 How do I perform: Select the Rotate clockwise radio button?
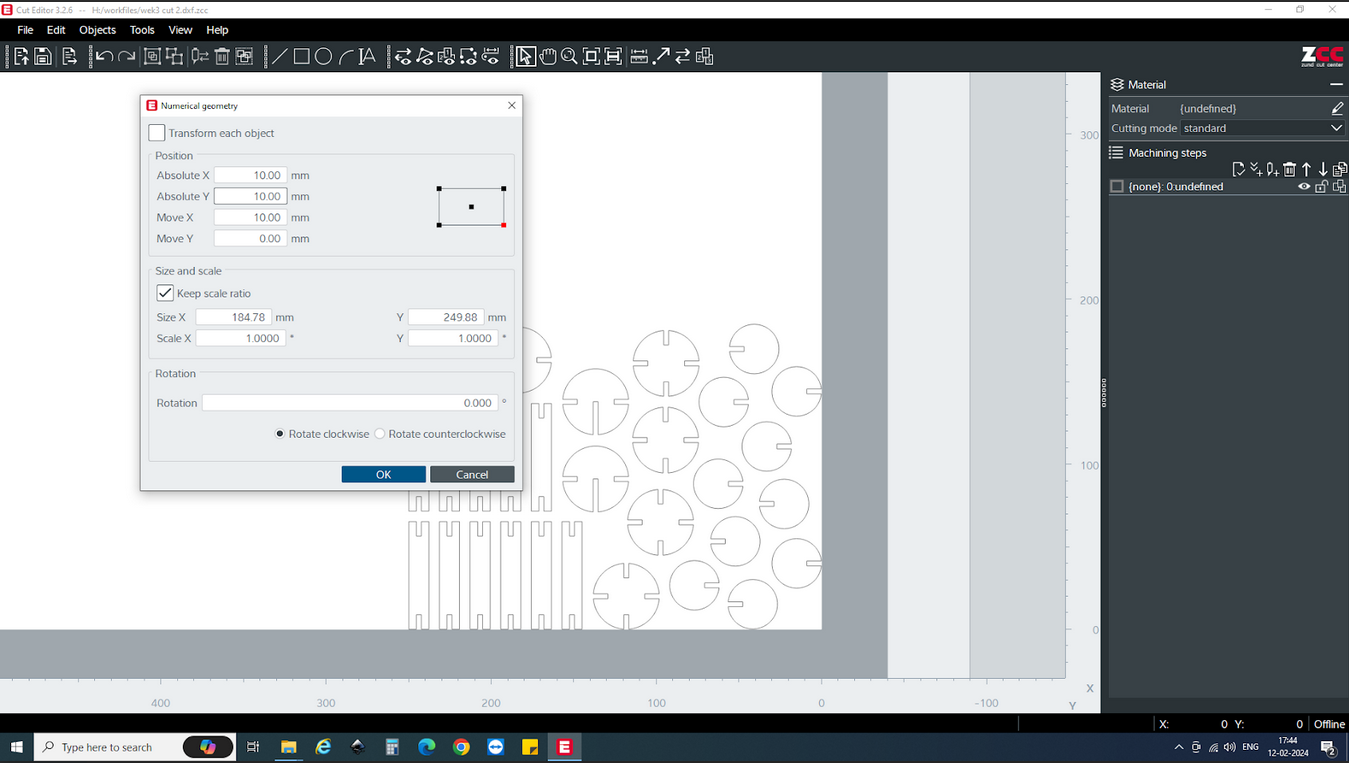pyautogui.click(x=280, y=434)
